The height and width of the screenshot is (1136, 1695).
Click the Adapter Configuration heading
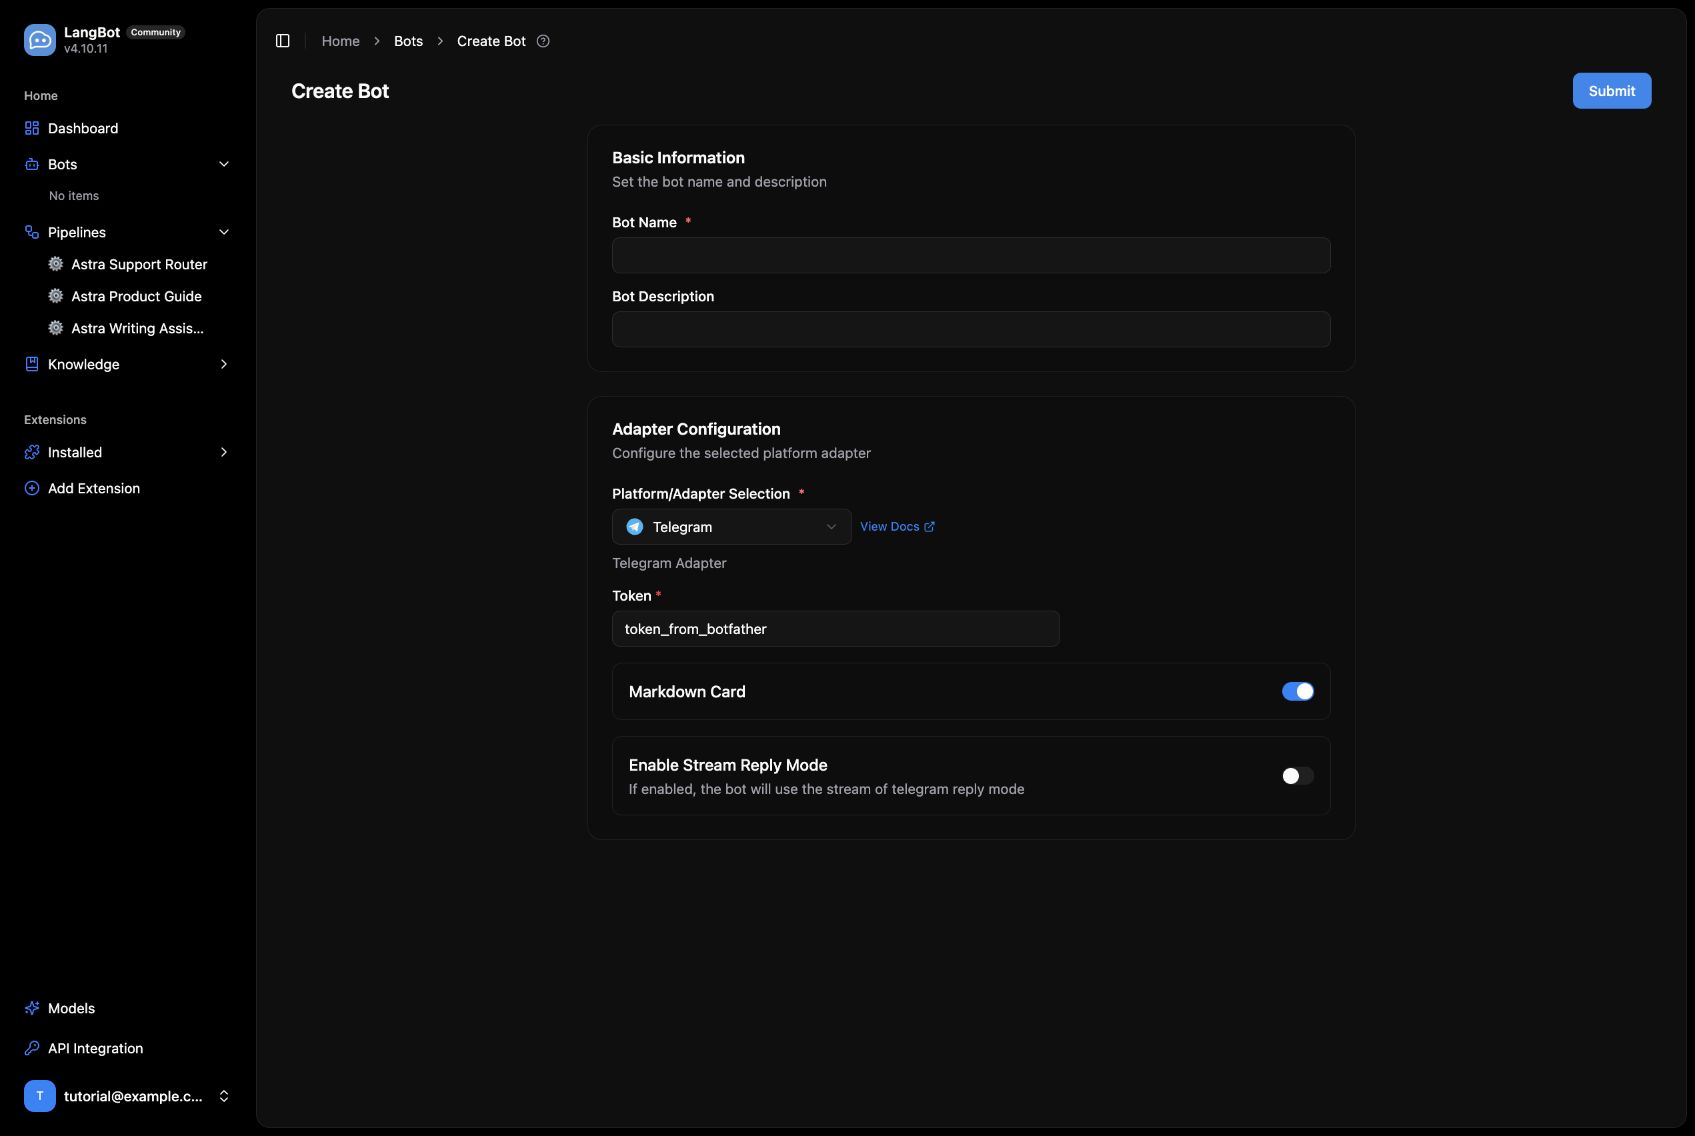[696, 429]
